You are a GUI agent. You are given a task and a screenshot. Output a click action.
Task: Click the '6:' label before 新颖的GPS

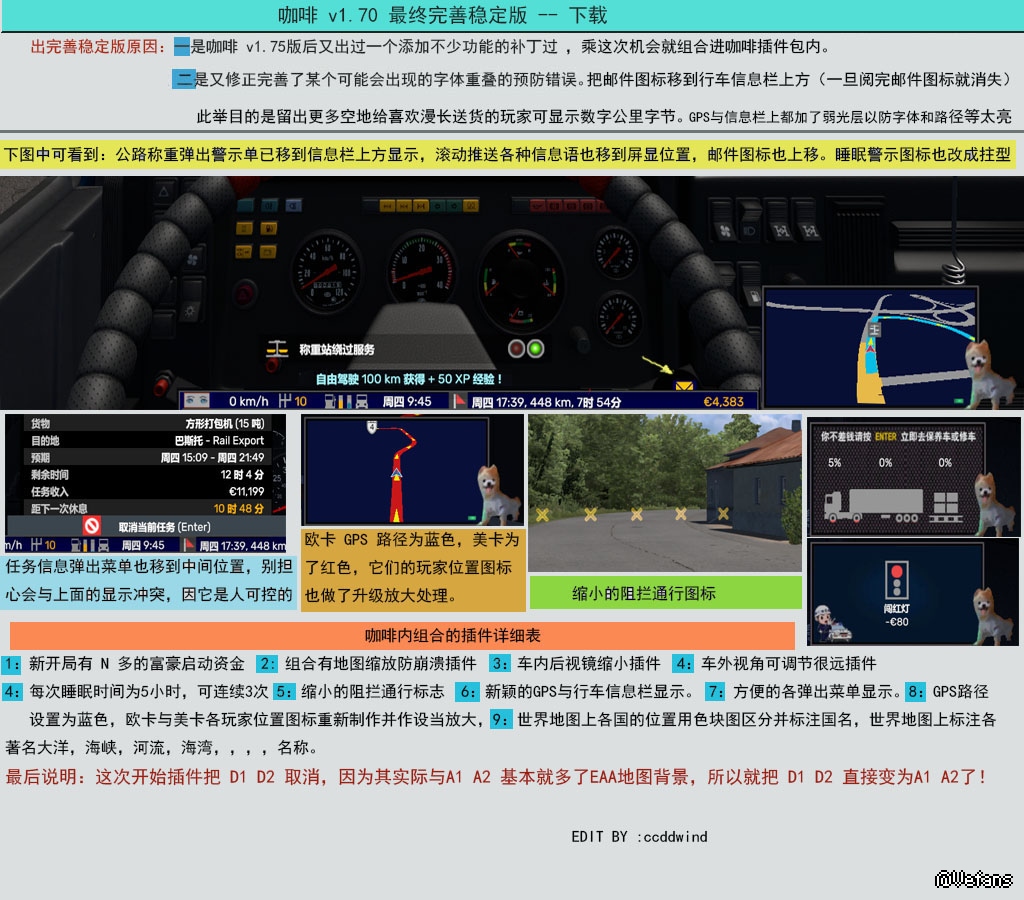coord(468,692)
